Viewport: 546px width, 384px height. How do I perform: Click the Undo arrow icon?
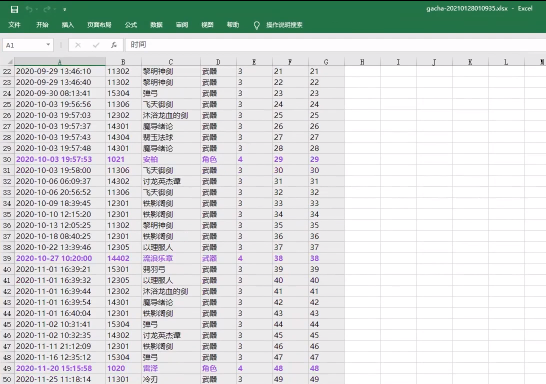29,9
